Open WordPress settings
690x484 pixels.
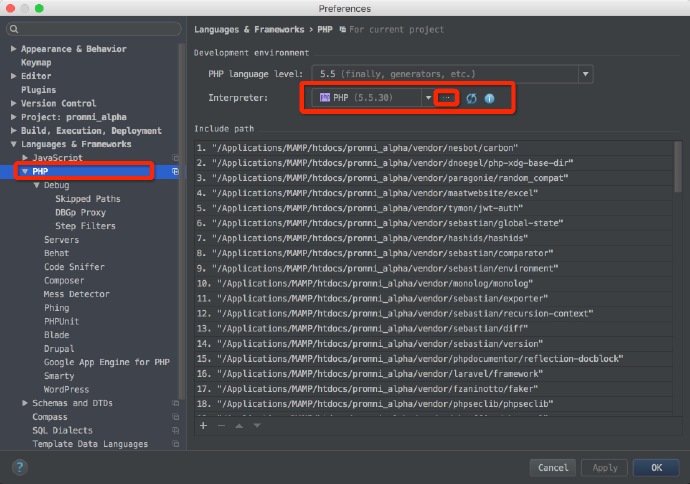(x=66, y=389)
